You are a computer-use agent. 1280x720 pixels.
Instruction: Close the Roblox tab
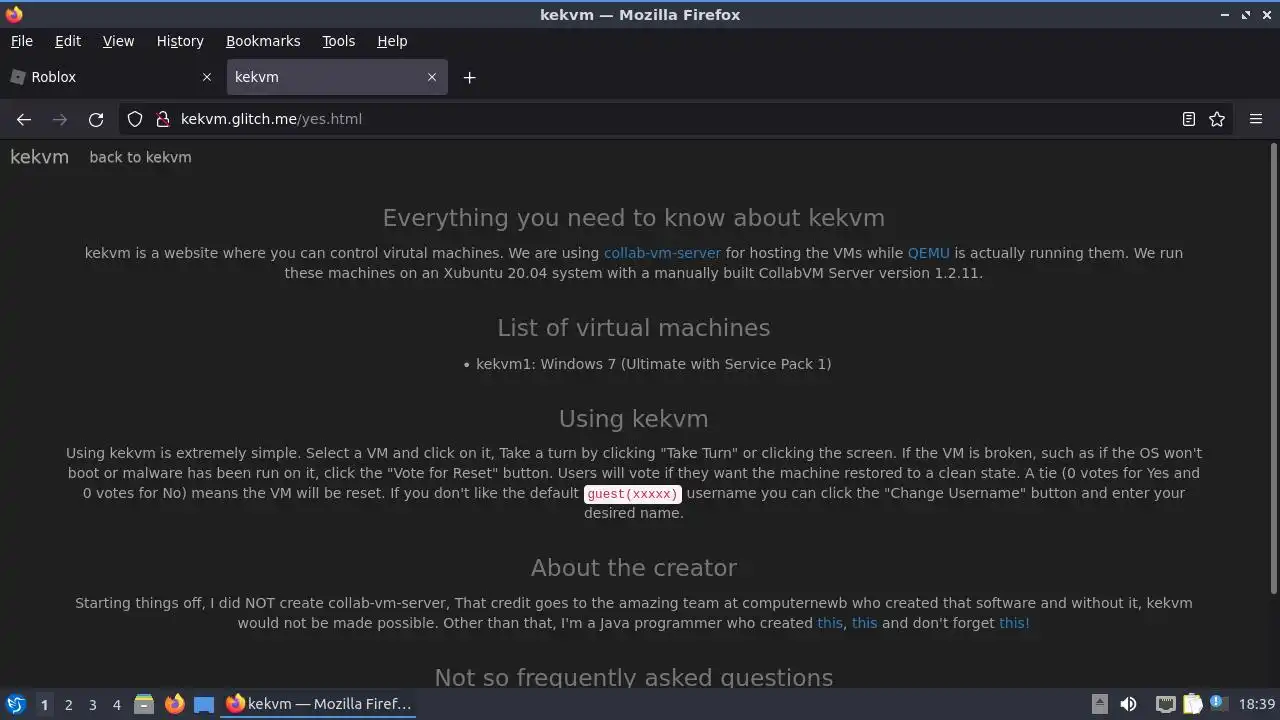pos(207,77)
